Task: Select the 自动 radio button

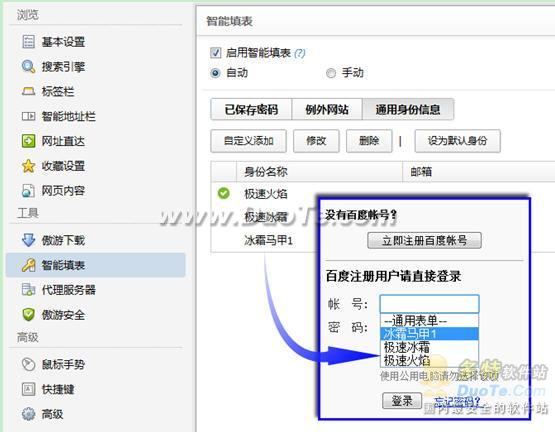Action: pyautogui.click(x=215, y=73)
